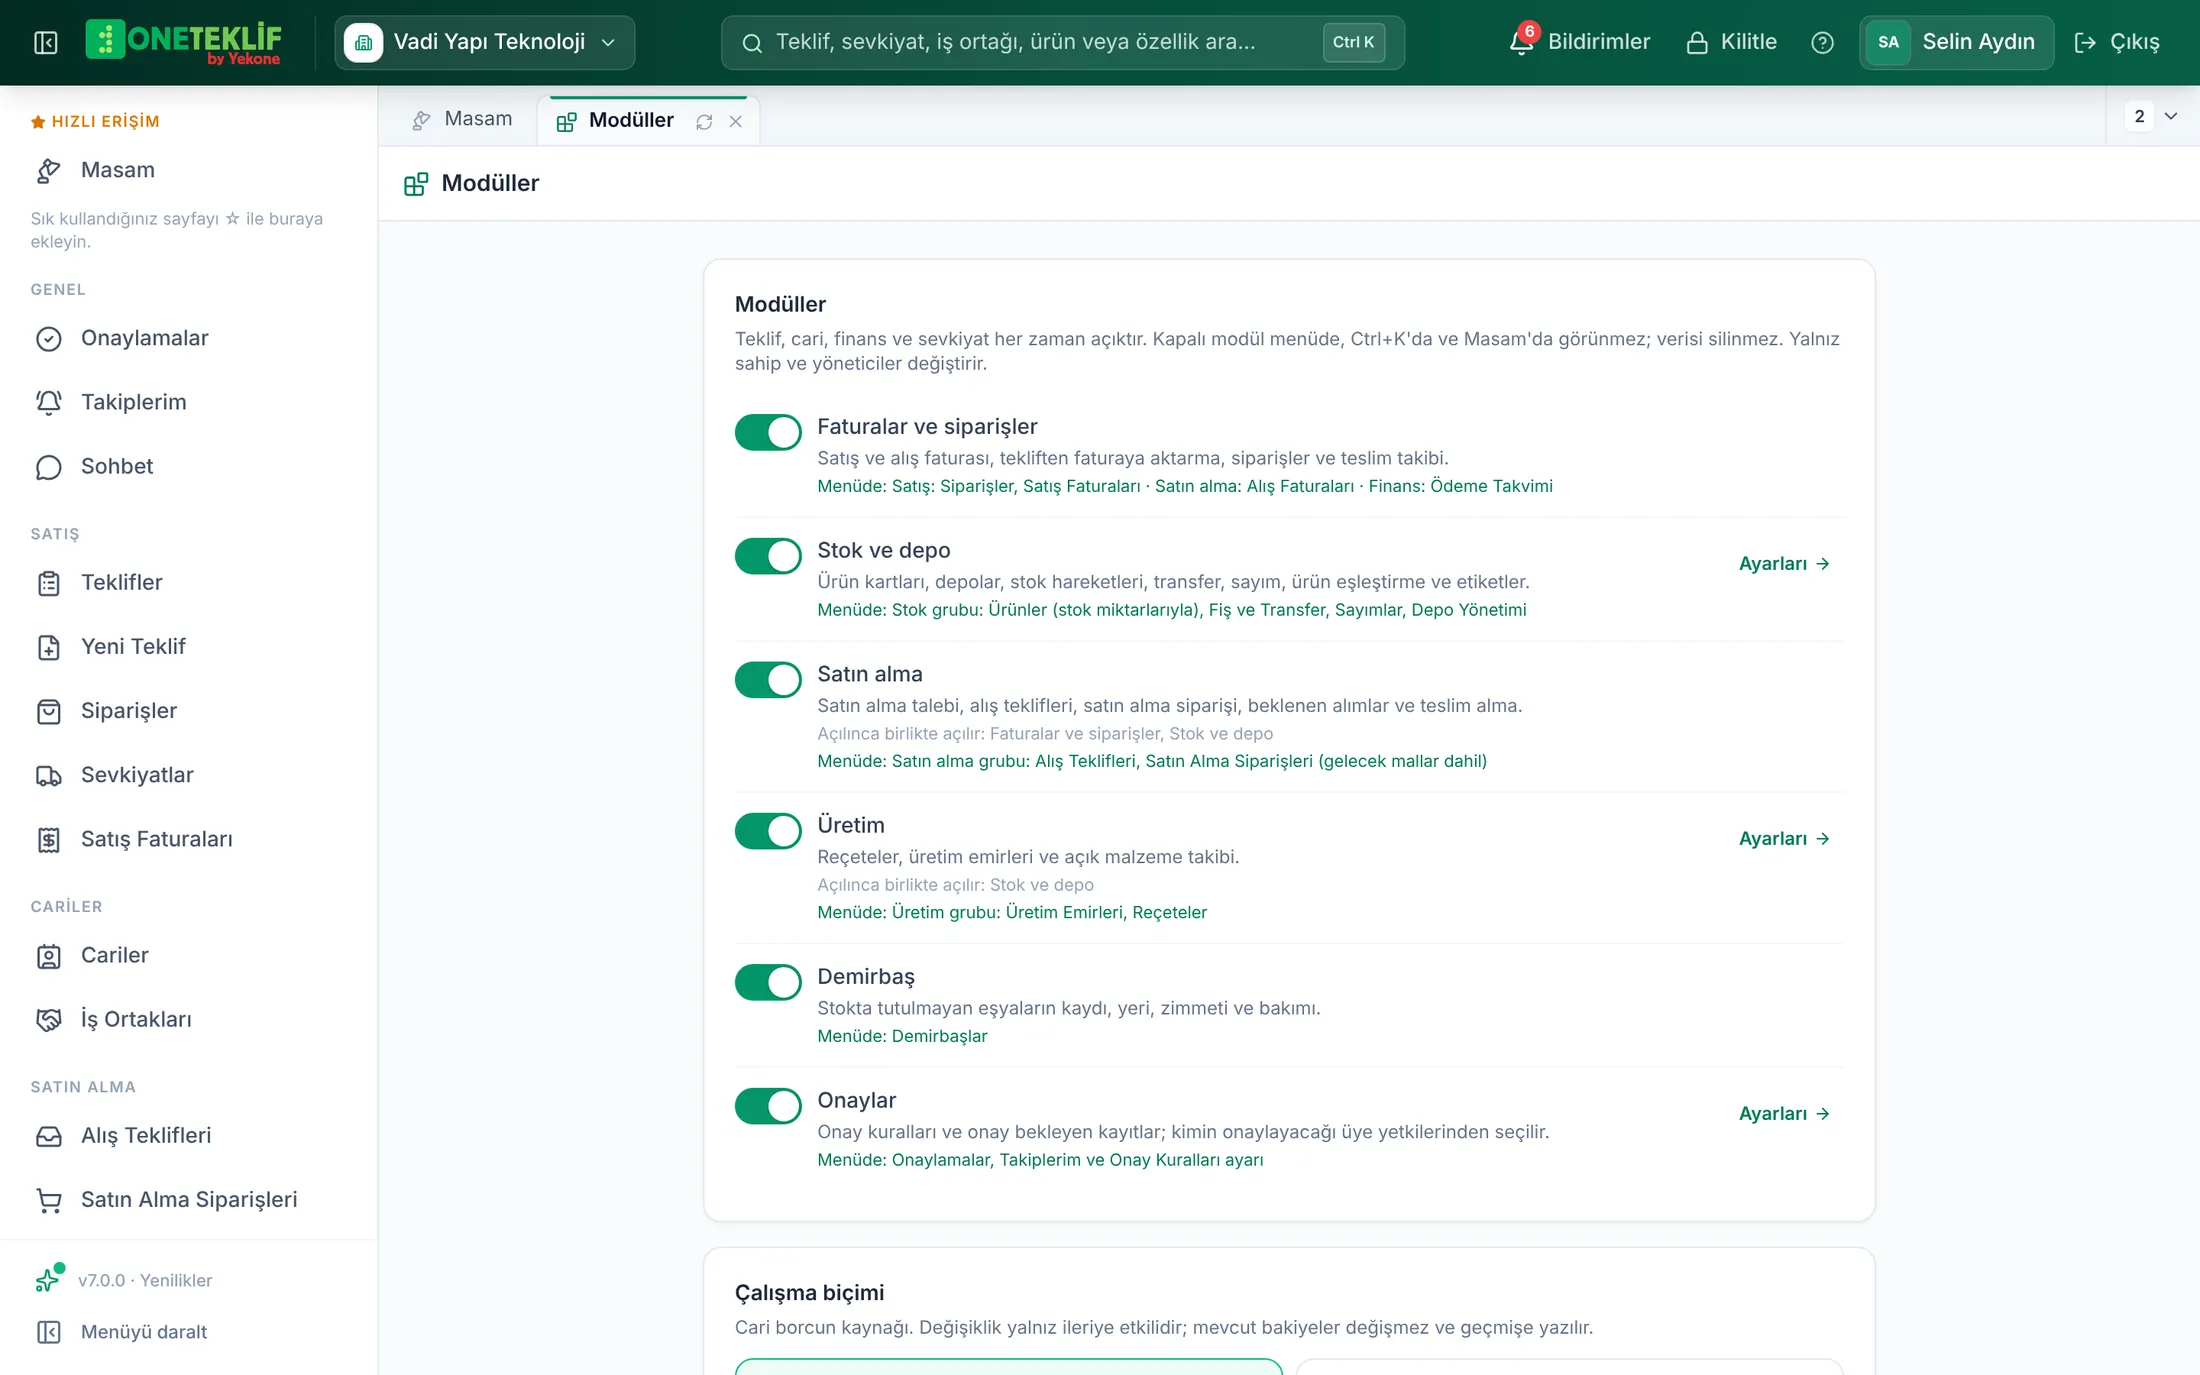Focus the global search field
2200x1375 pixels.
[1062, 42]
